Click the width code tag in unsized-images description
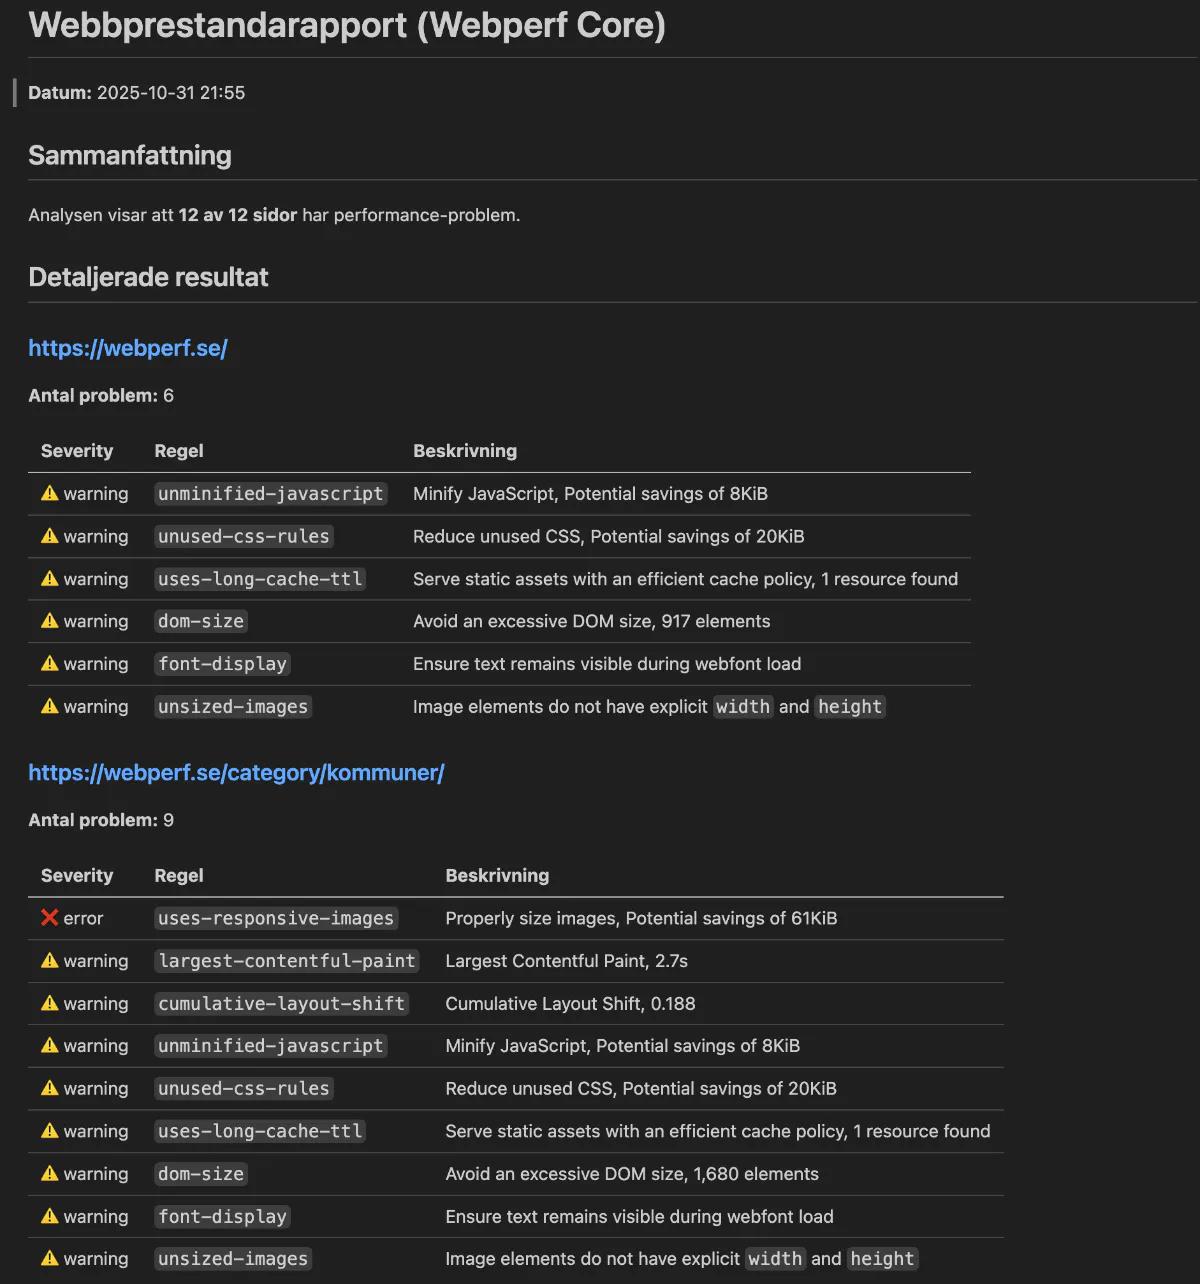Image resolution: width=1200 pixels, height=1284 pixels. (x=743, y=706)
